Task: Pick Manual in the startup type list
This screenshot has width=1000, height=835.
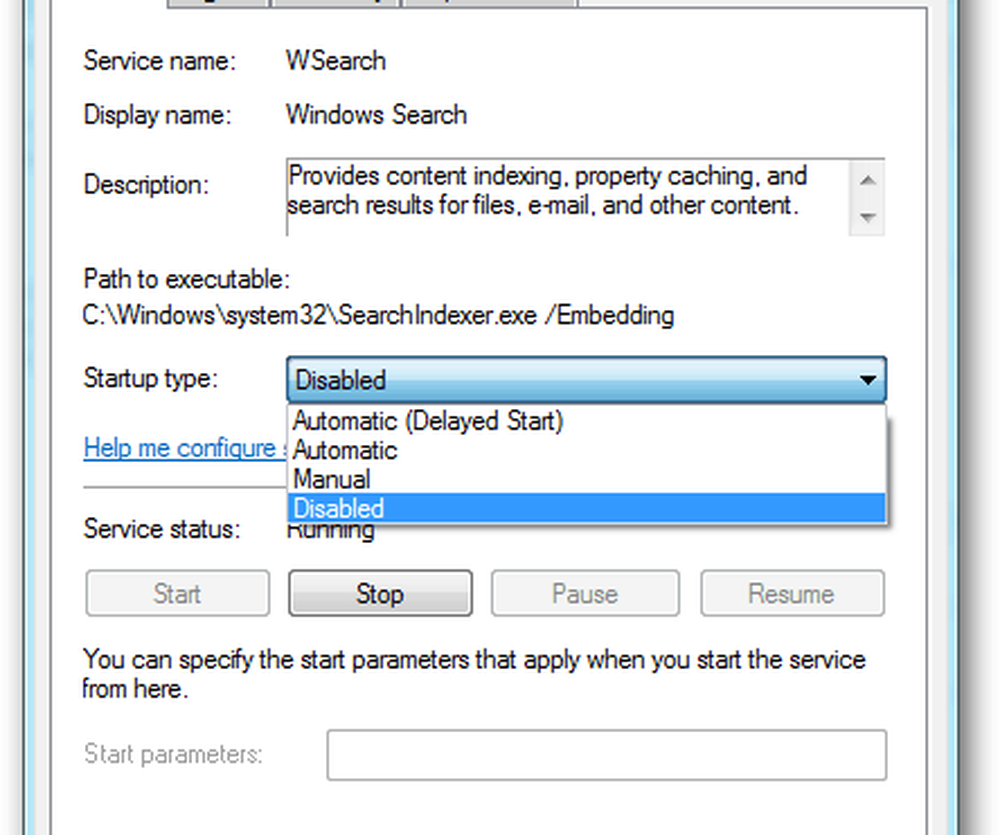Action: (x=332, y=479)
